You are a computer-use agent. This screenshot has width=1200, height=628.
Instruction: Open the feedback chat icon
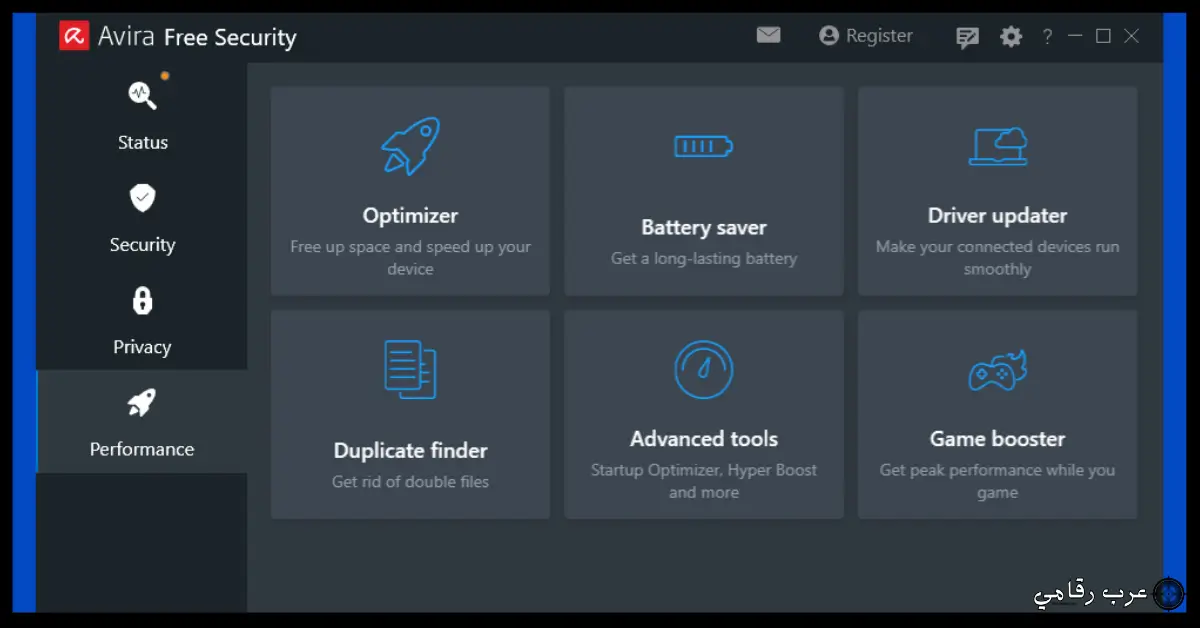(x=967, y=37)
